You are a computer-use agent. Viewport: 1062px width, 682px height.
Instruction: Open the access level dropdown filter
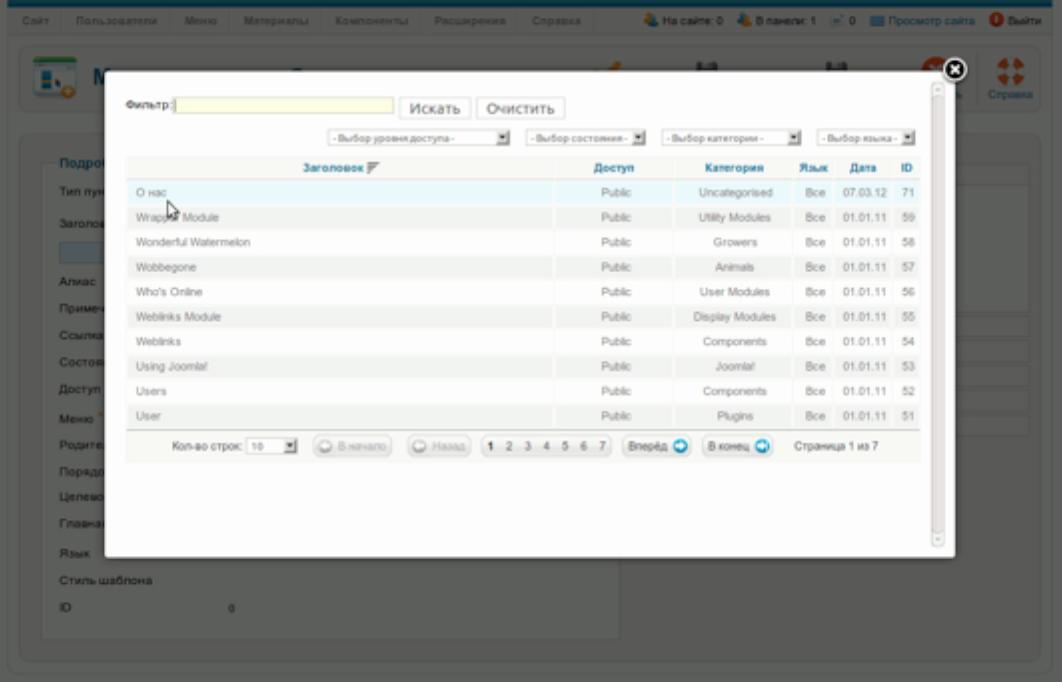[420, 138]
